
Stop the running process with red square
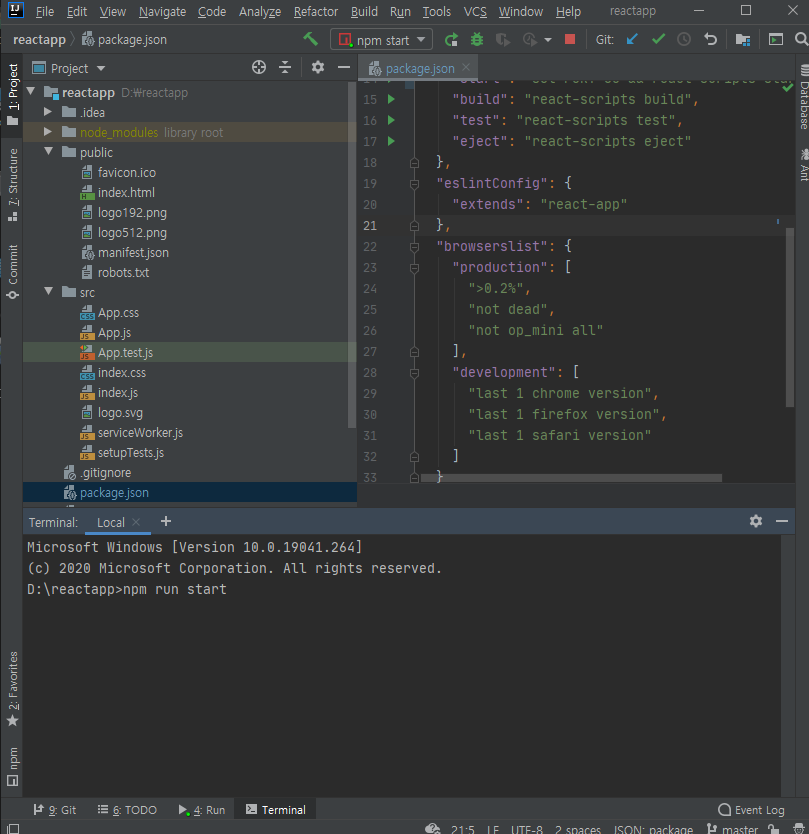pyautogui.click(x=570, y=39)
